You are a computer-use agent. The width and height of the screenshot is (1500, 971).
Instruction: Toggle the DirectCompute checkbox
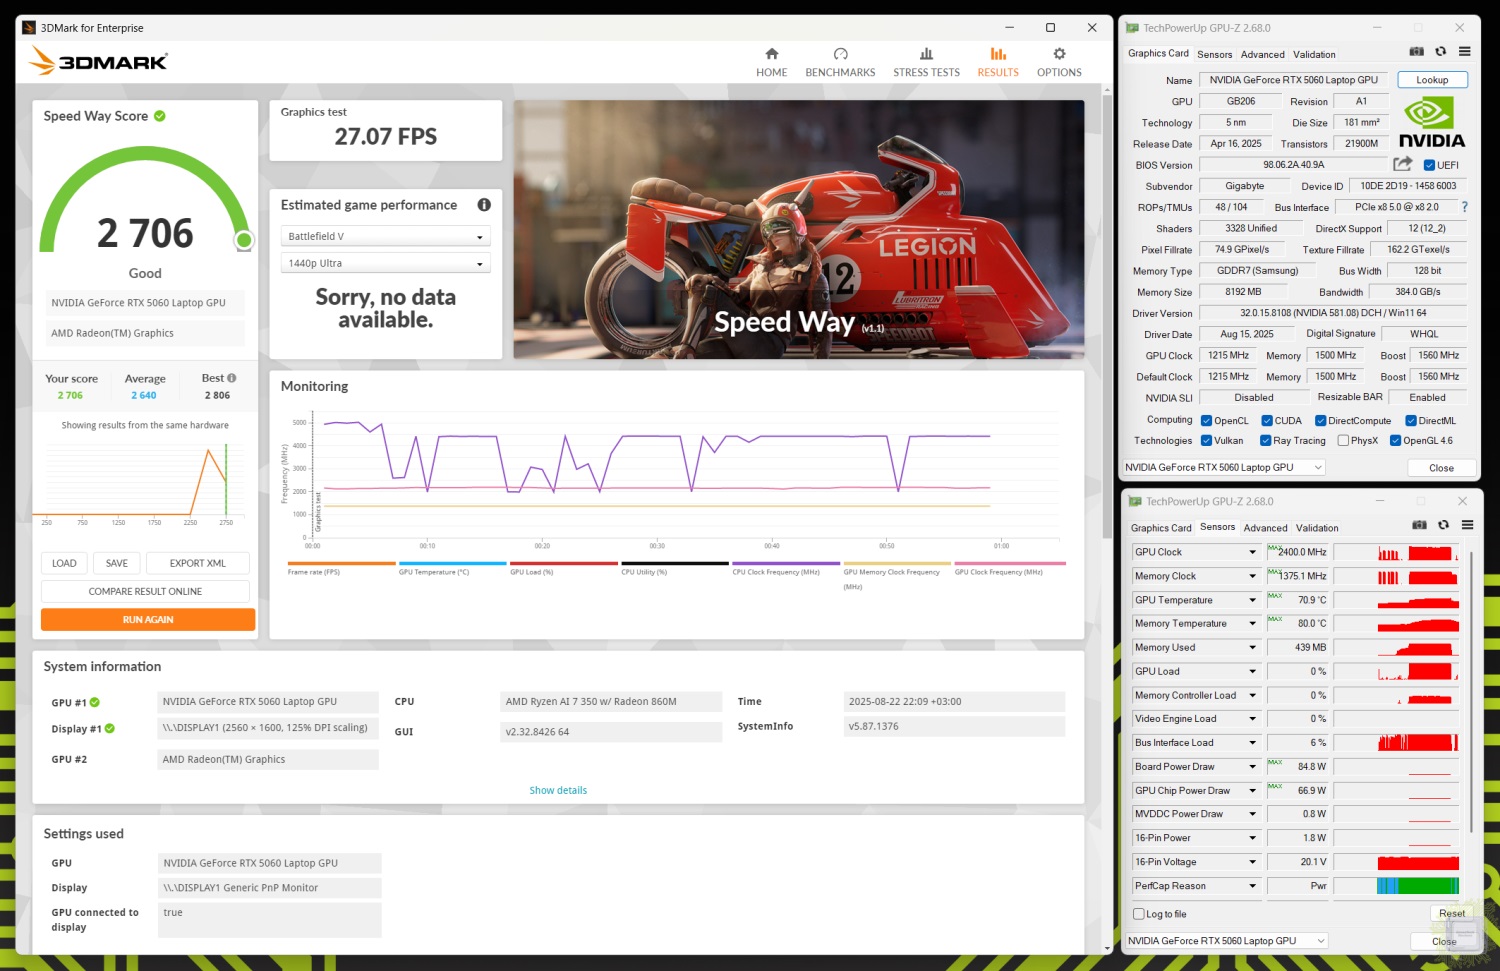pyautogui.click(x=1320, y=421)
